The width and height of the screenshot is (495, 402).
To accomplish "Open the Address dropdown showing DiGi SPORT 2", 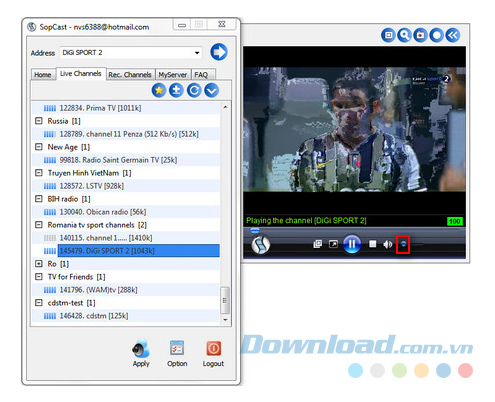I will pos(197,53).
